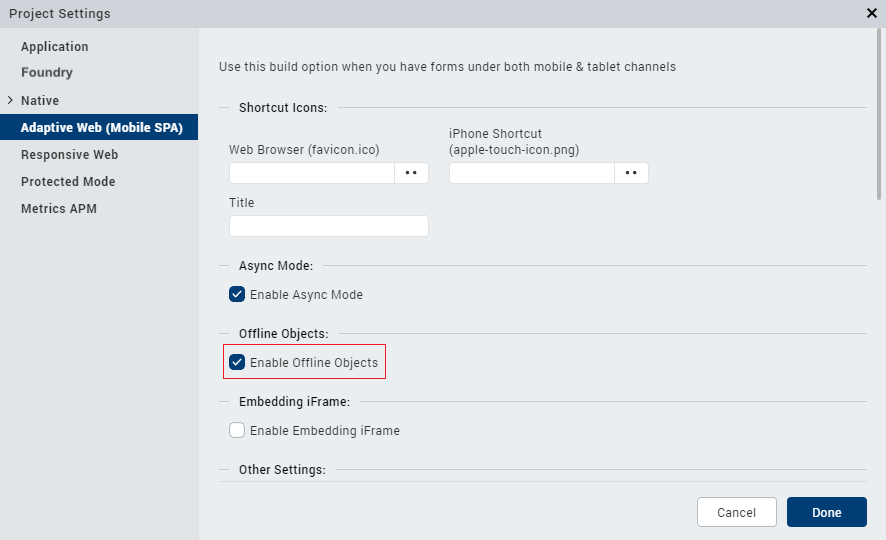Image resolution: width=886 pixels, height=540 pixels.
Task: Switch to Metrics APM tab
Action: click(59, 209)
